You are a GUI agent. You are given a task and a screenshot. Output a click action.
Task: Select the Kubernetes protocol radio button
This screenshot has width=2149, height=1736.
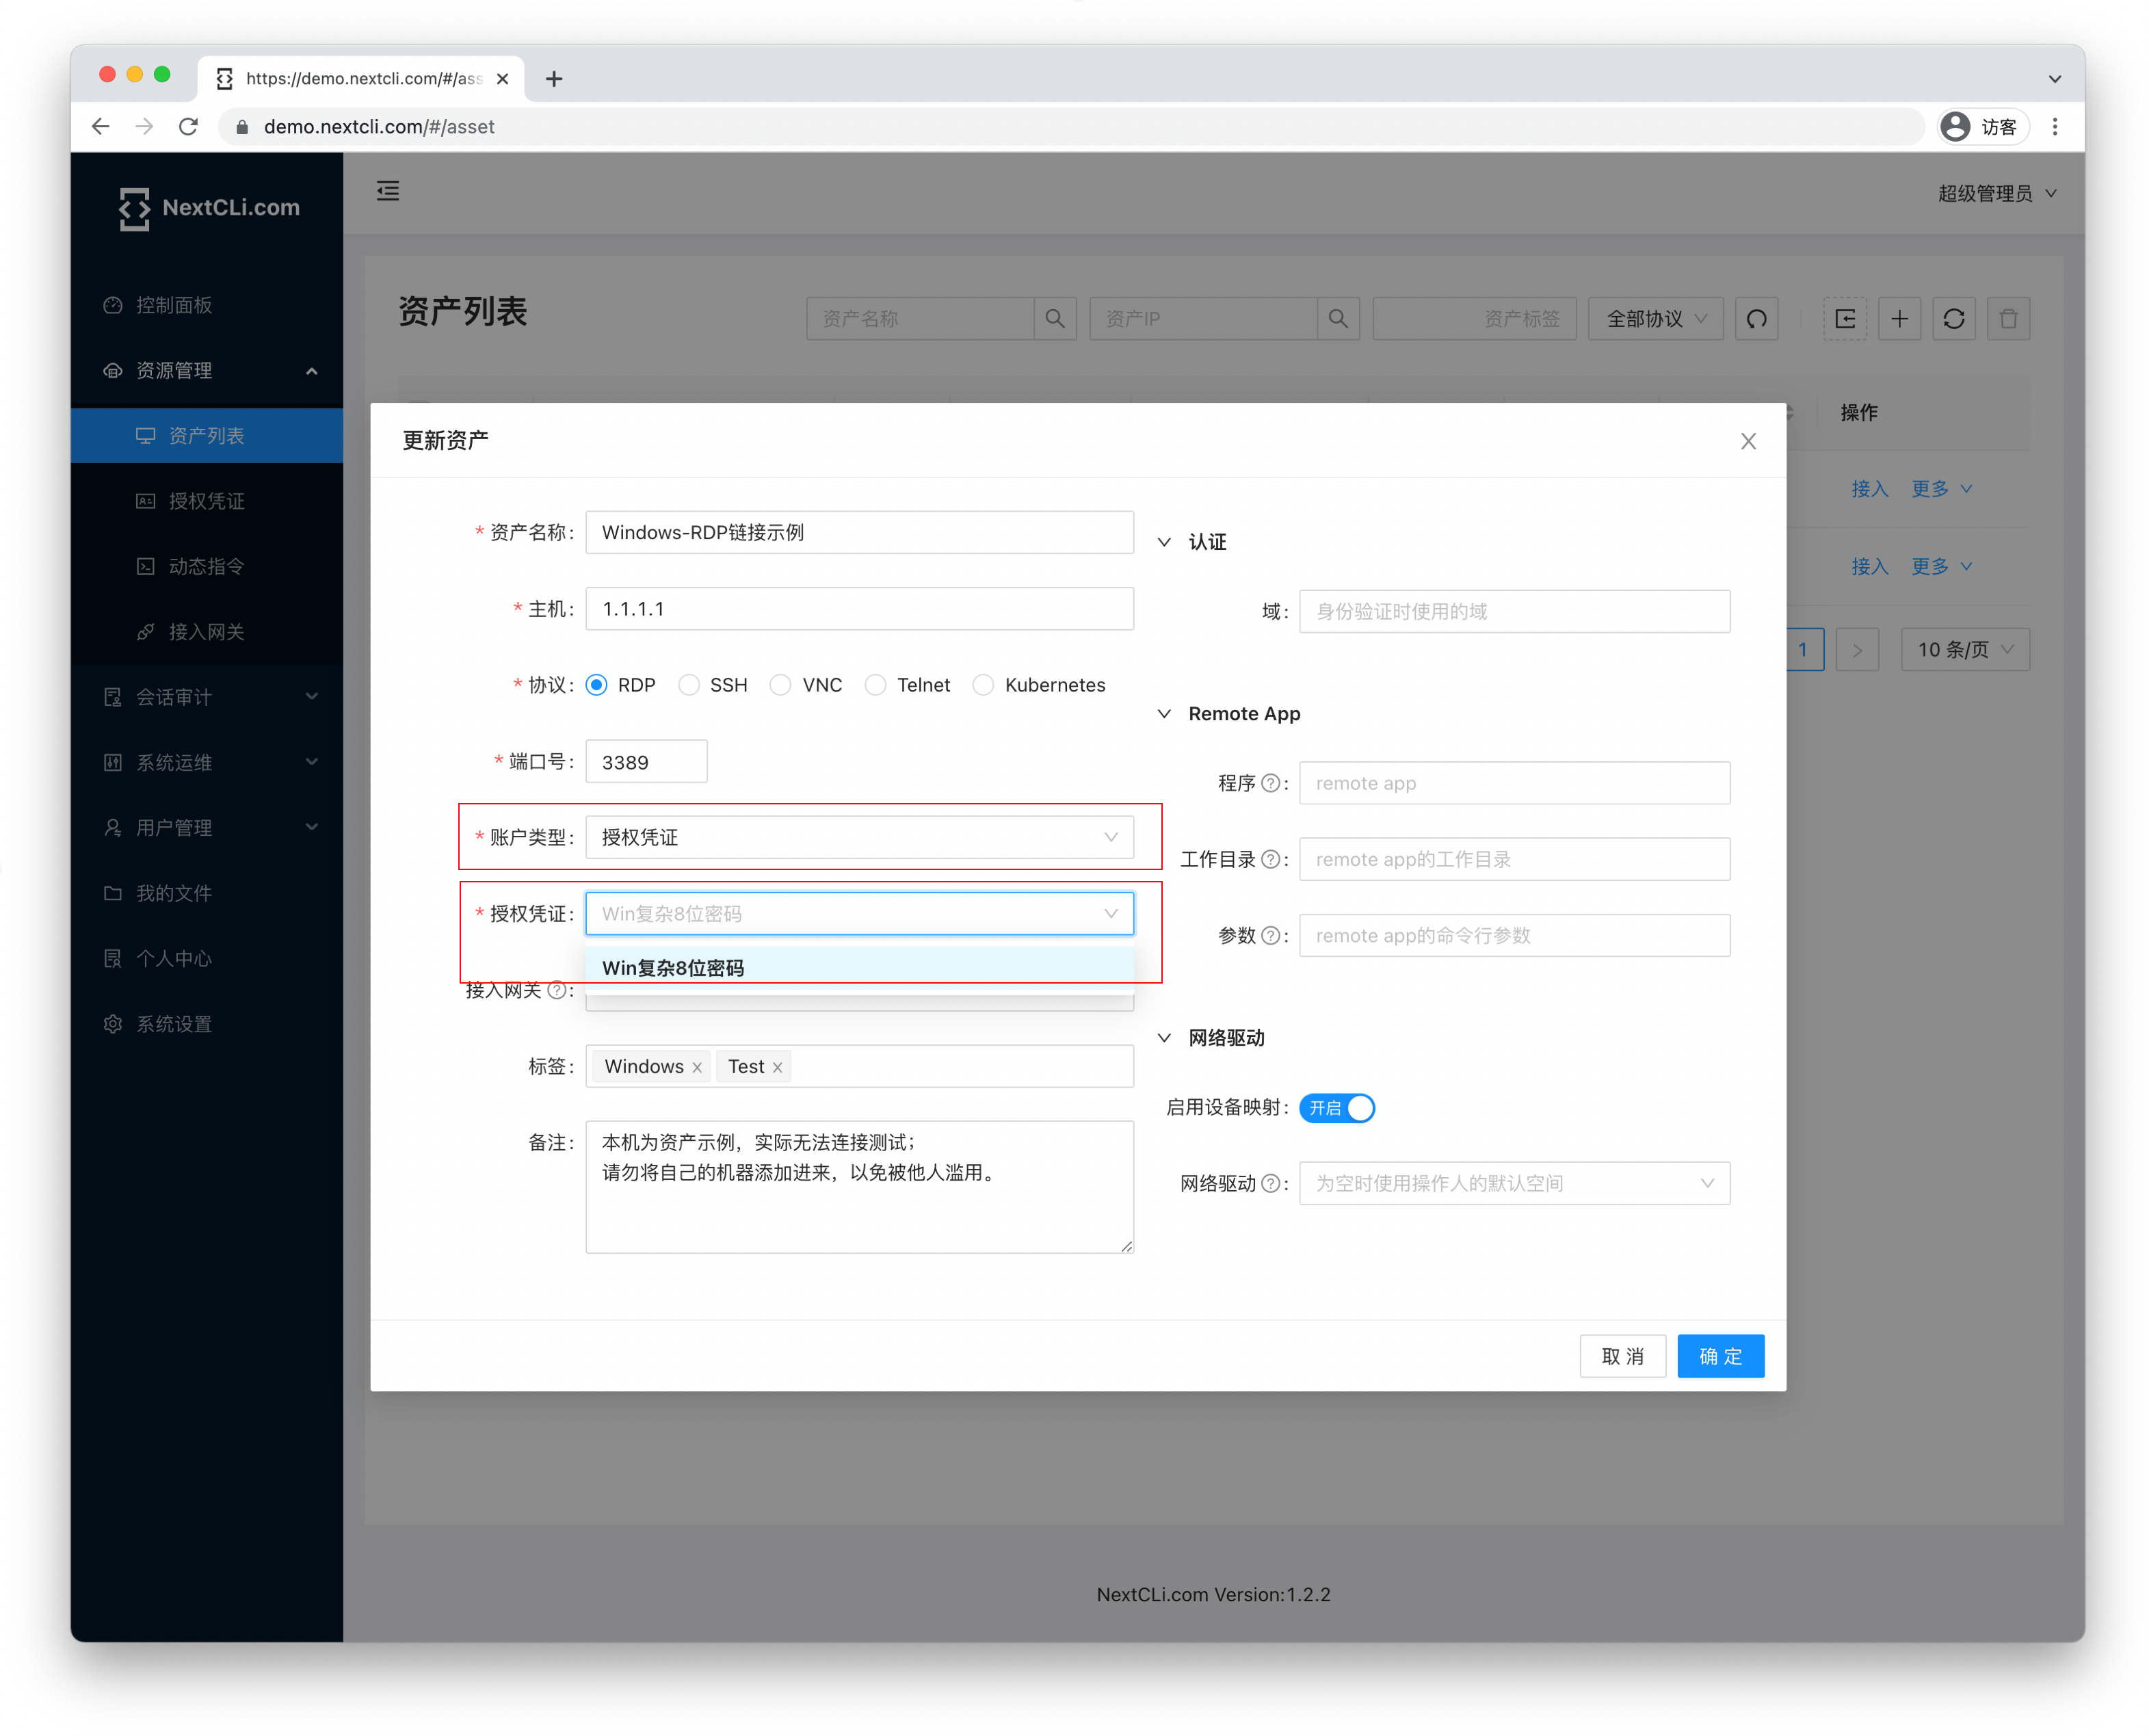984,685
